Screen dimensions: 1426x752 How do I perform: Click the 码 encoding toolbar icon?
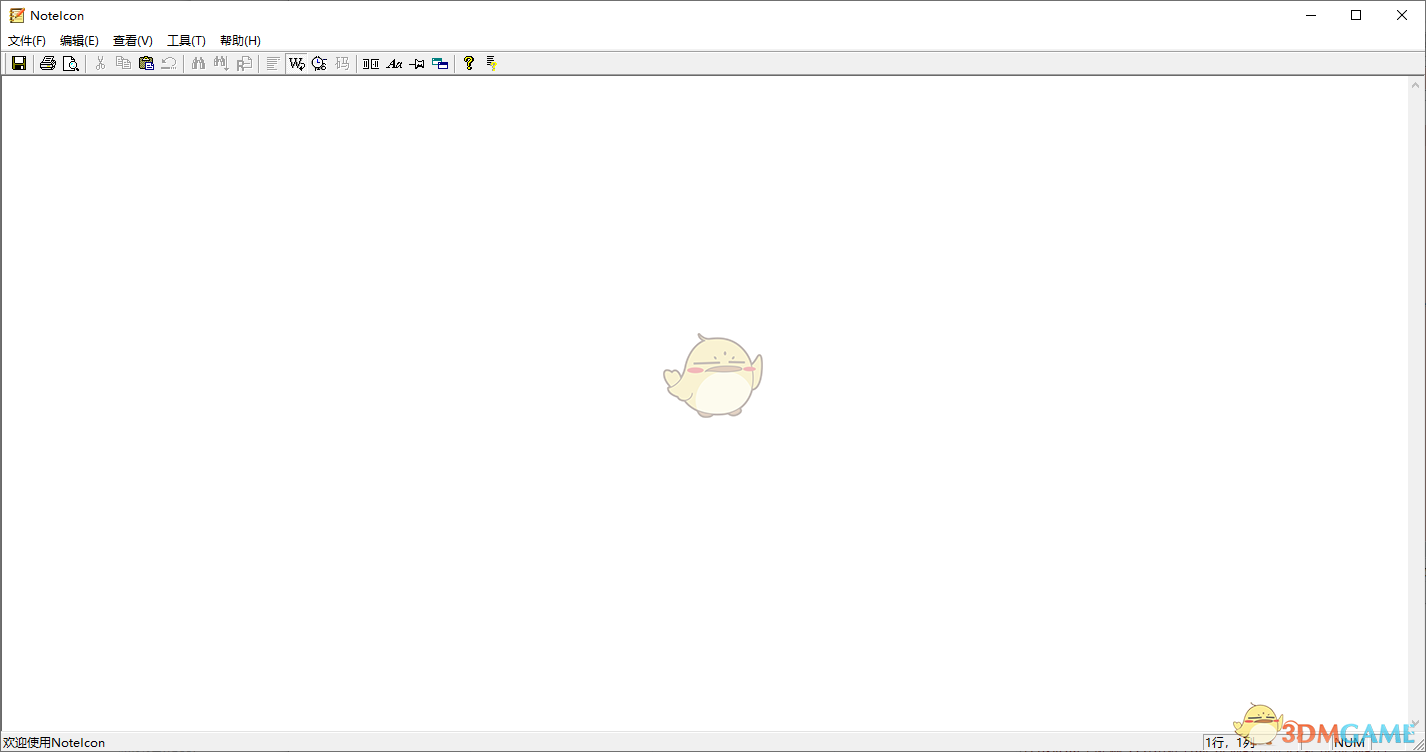click(341, 63)
